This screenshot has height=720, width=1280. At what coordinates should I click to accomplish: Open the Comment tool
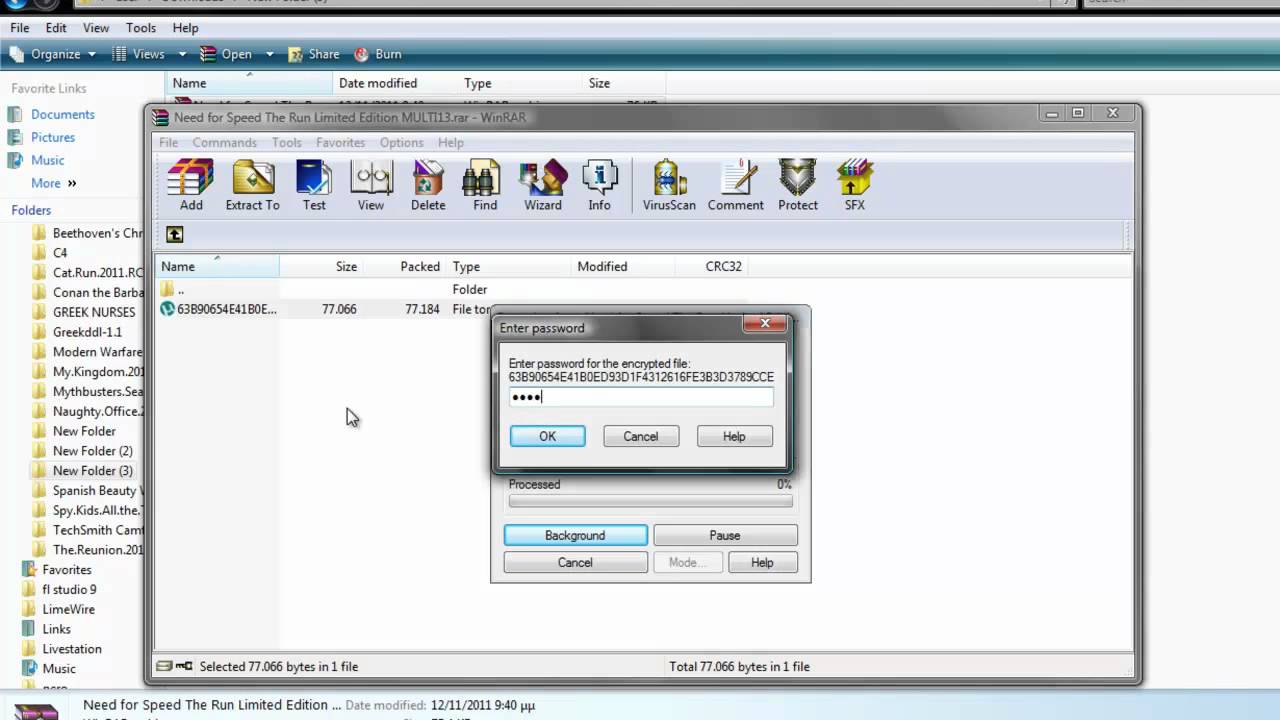click(x=736, y=186)
